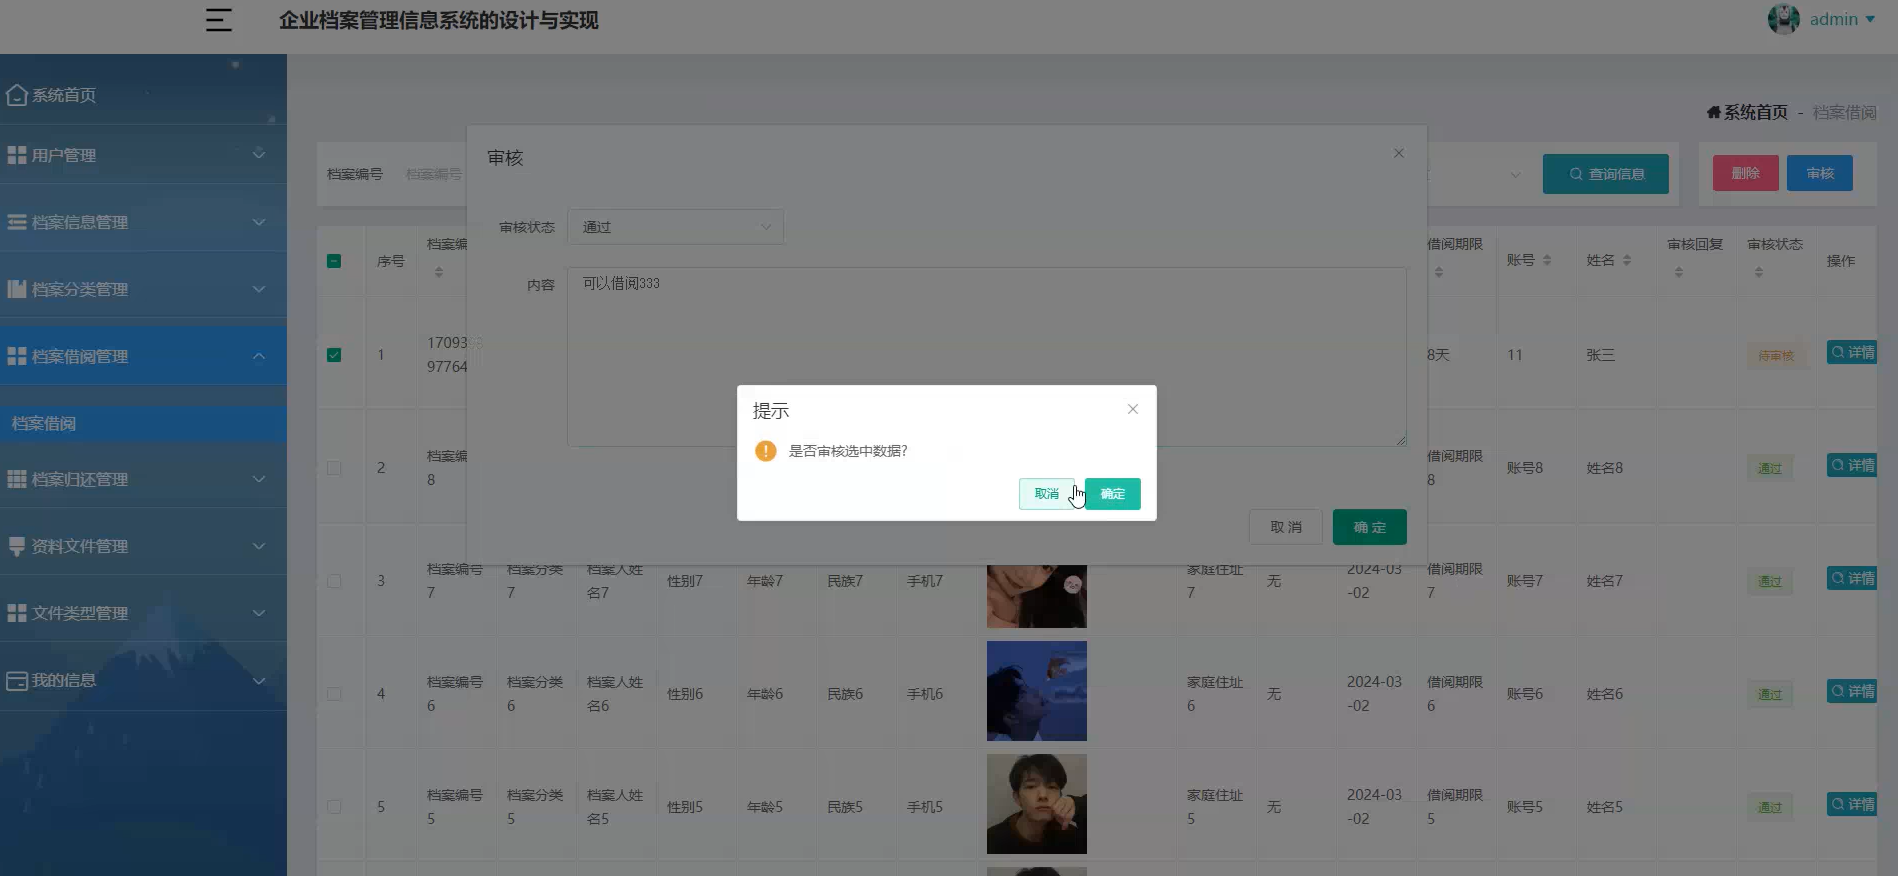Open the admin avatar image

point(1783,19)
